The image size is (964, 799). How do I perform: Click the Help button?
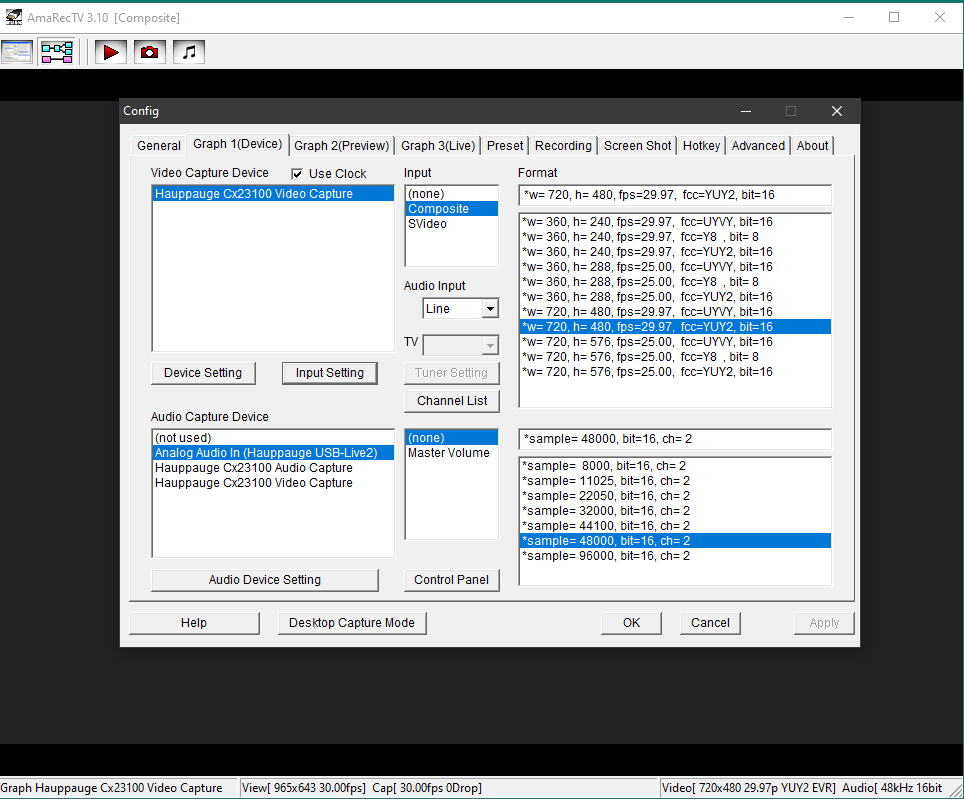pos(194,623)
